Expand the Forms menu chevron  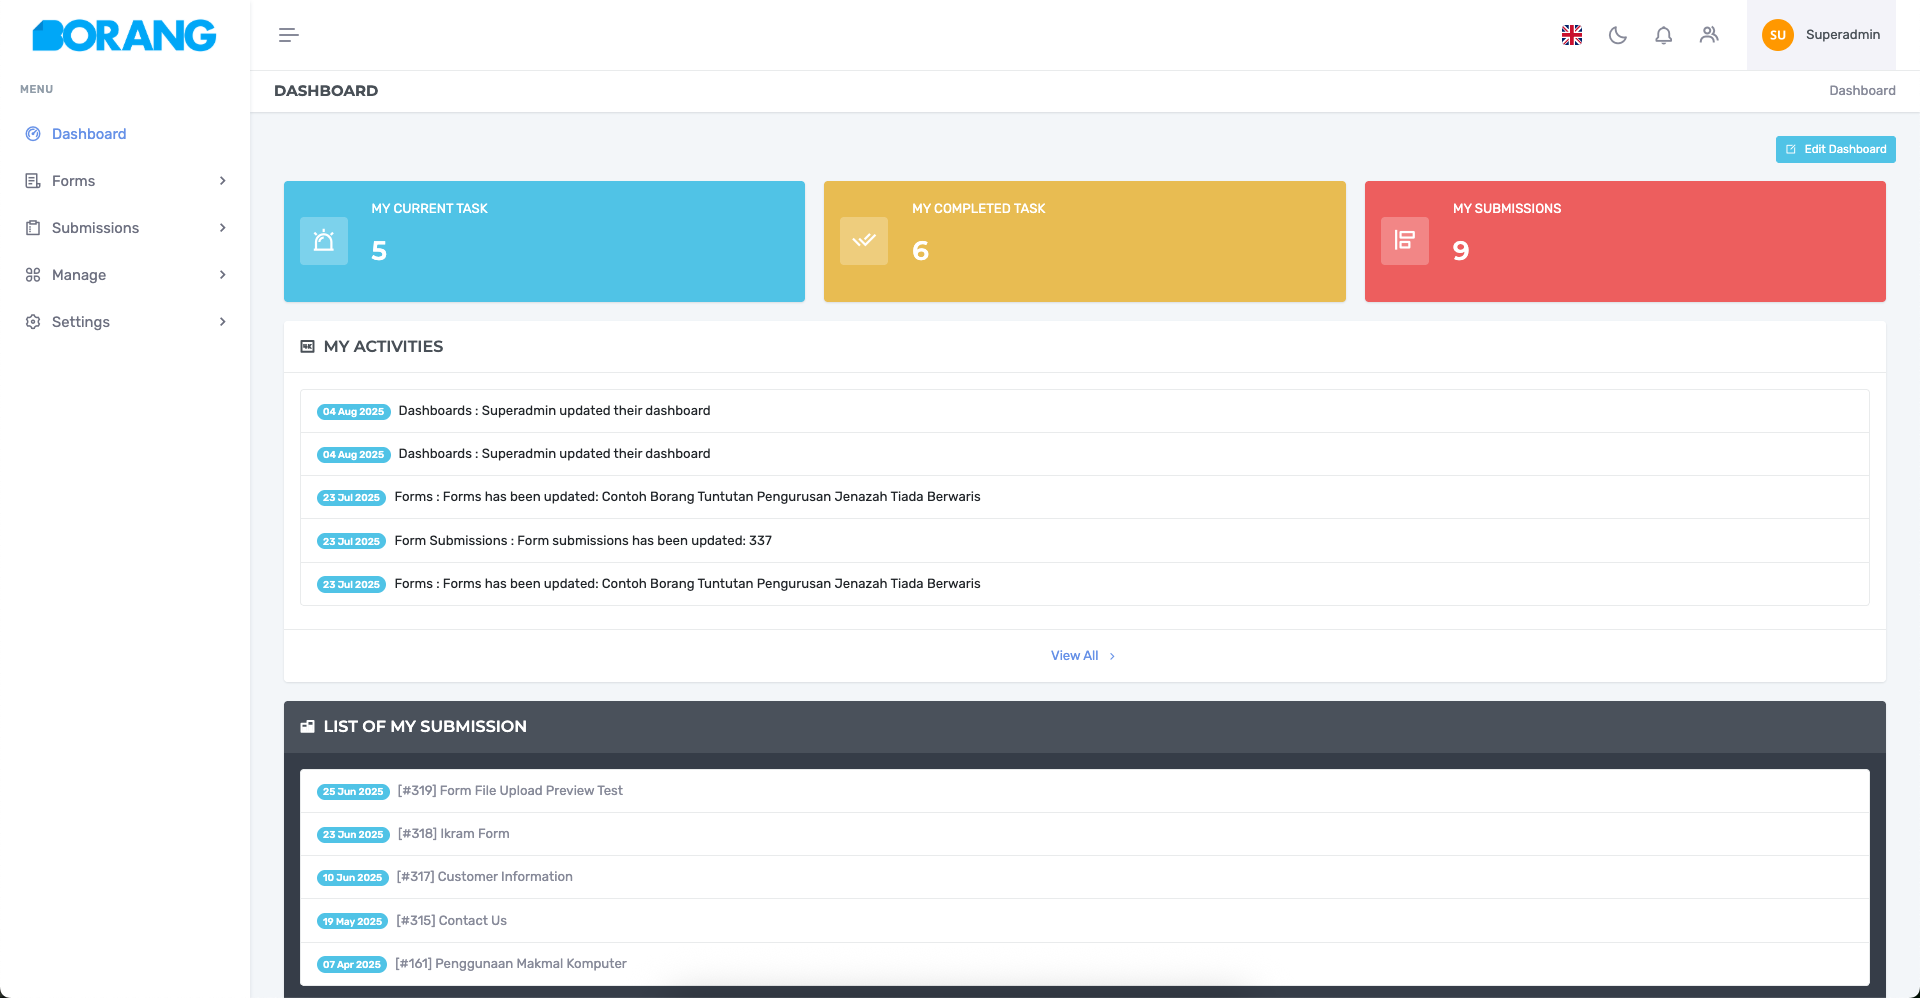coord(222,181)
